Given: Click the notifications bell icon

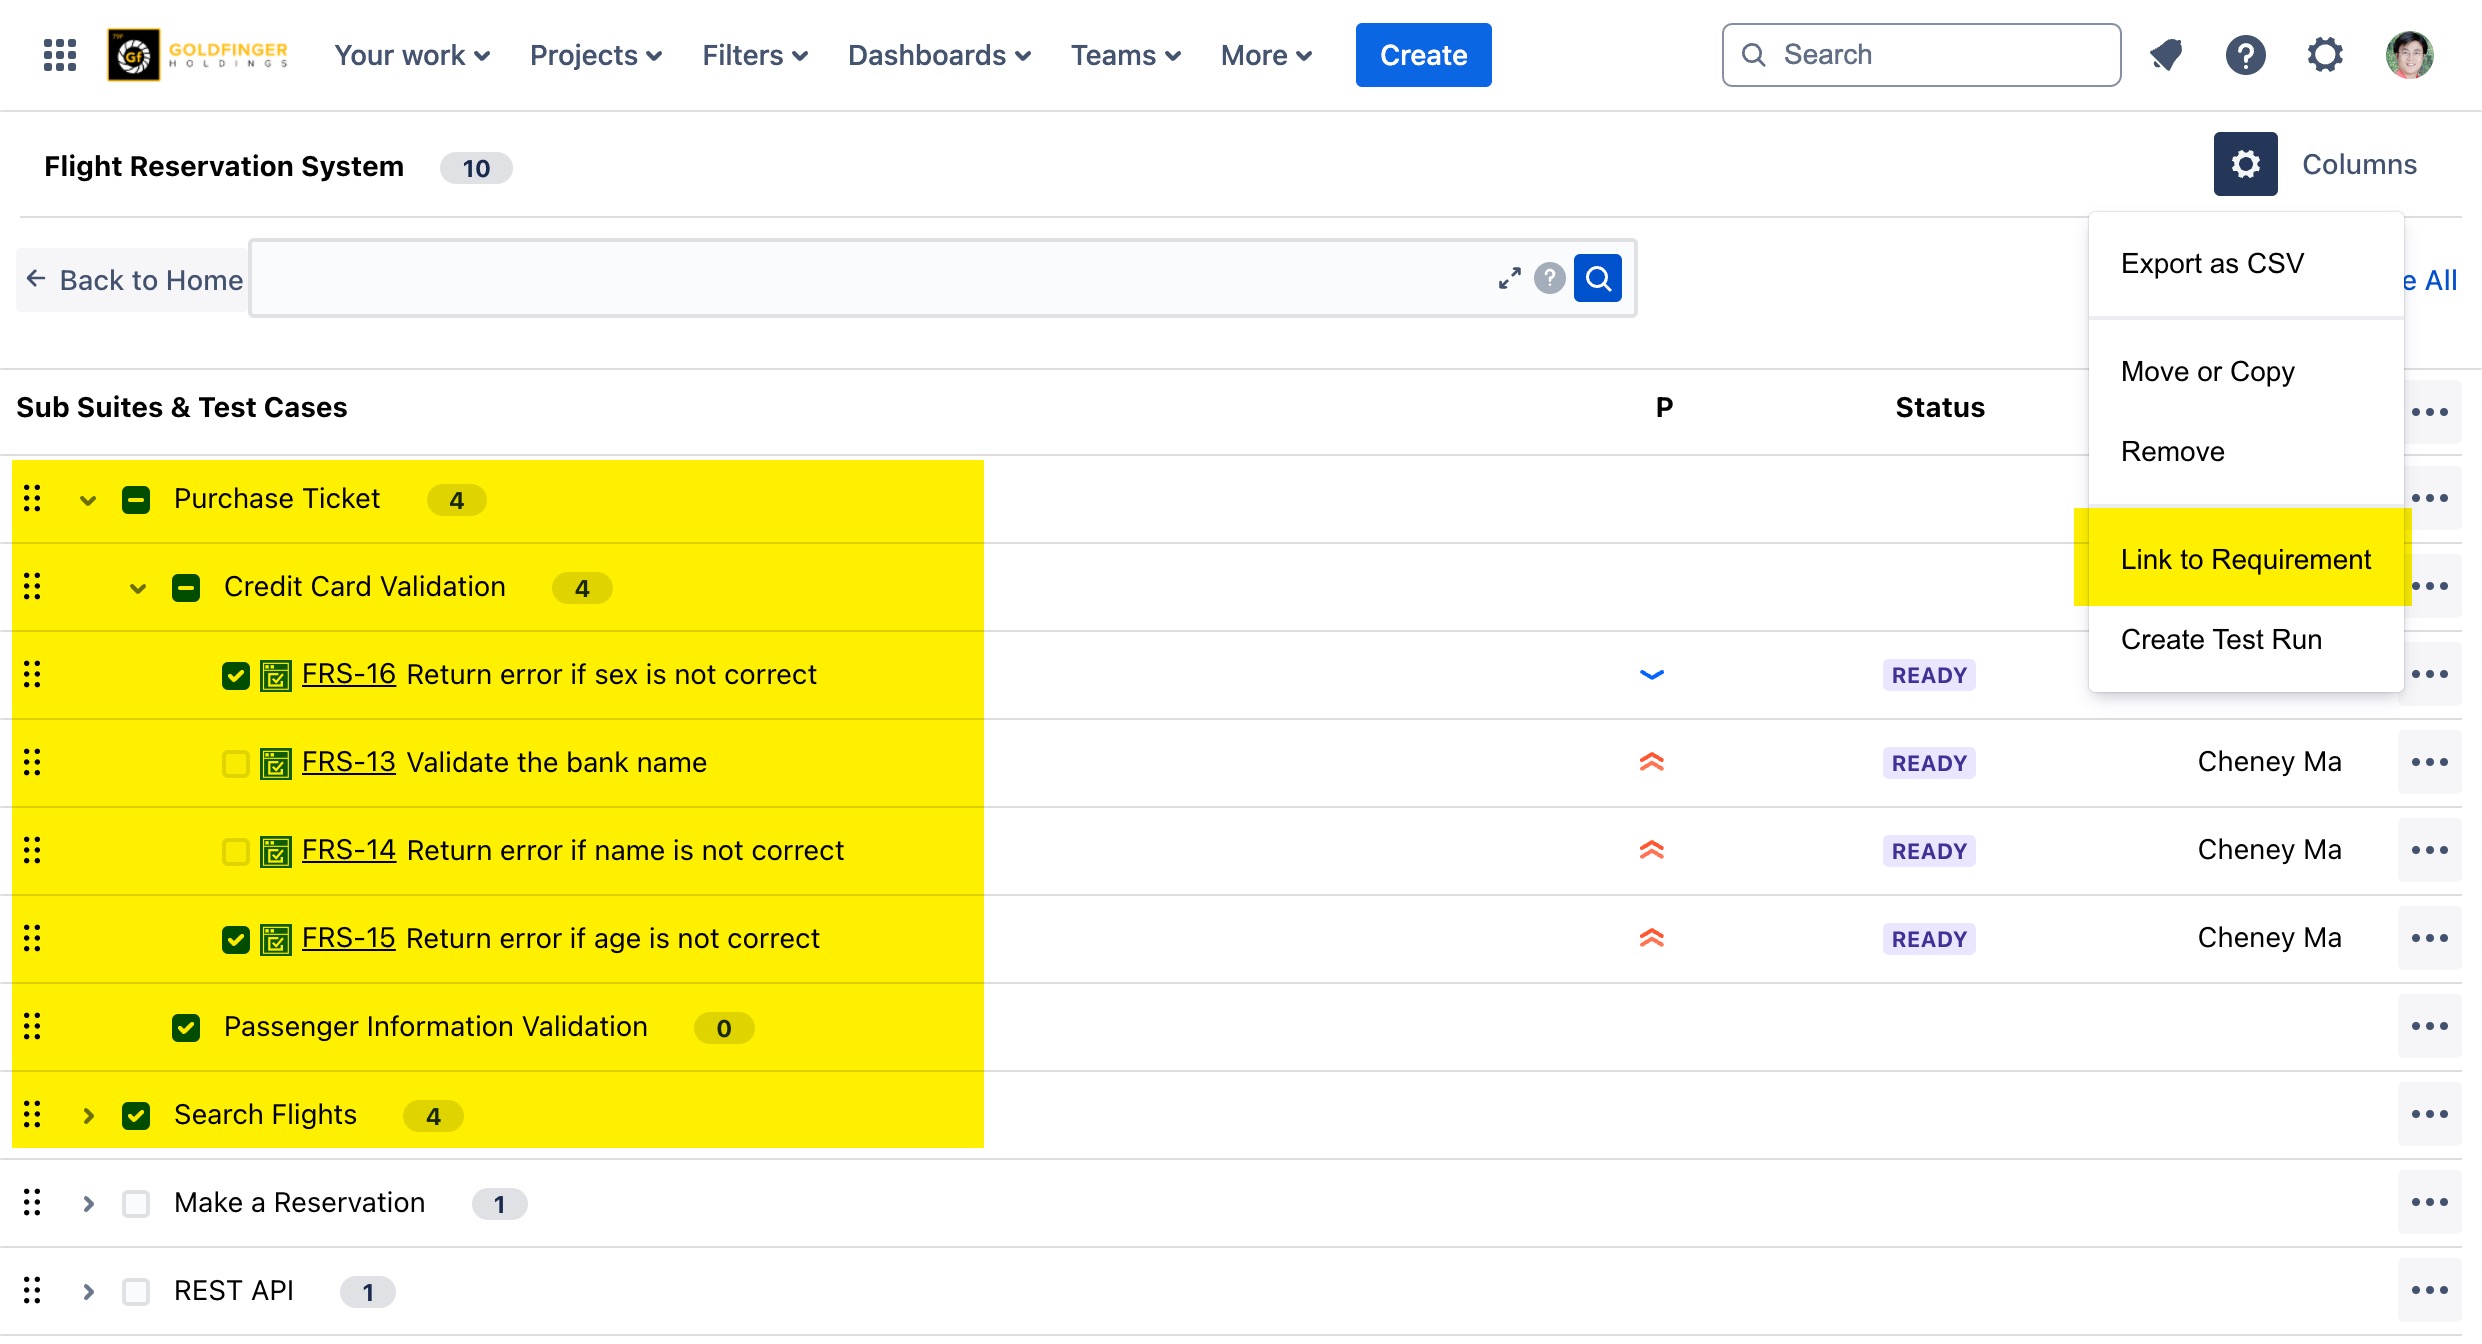Looking at the screenshot, I should point(2166,55).
